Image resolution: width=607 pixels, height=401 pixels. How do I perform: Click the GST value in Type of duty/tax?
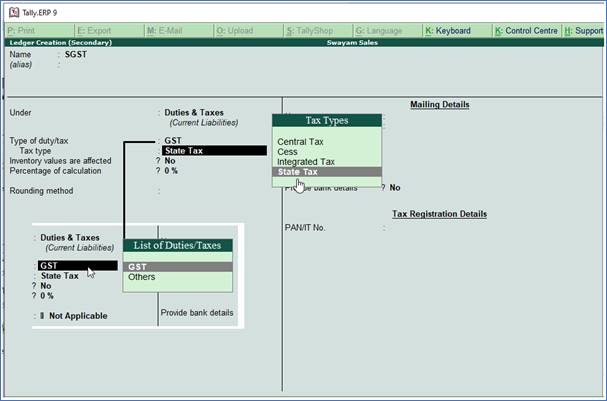tap(173, 141)
